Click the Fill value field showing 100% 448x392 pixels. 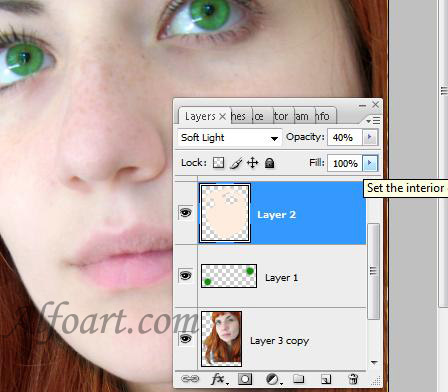345,163
